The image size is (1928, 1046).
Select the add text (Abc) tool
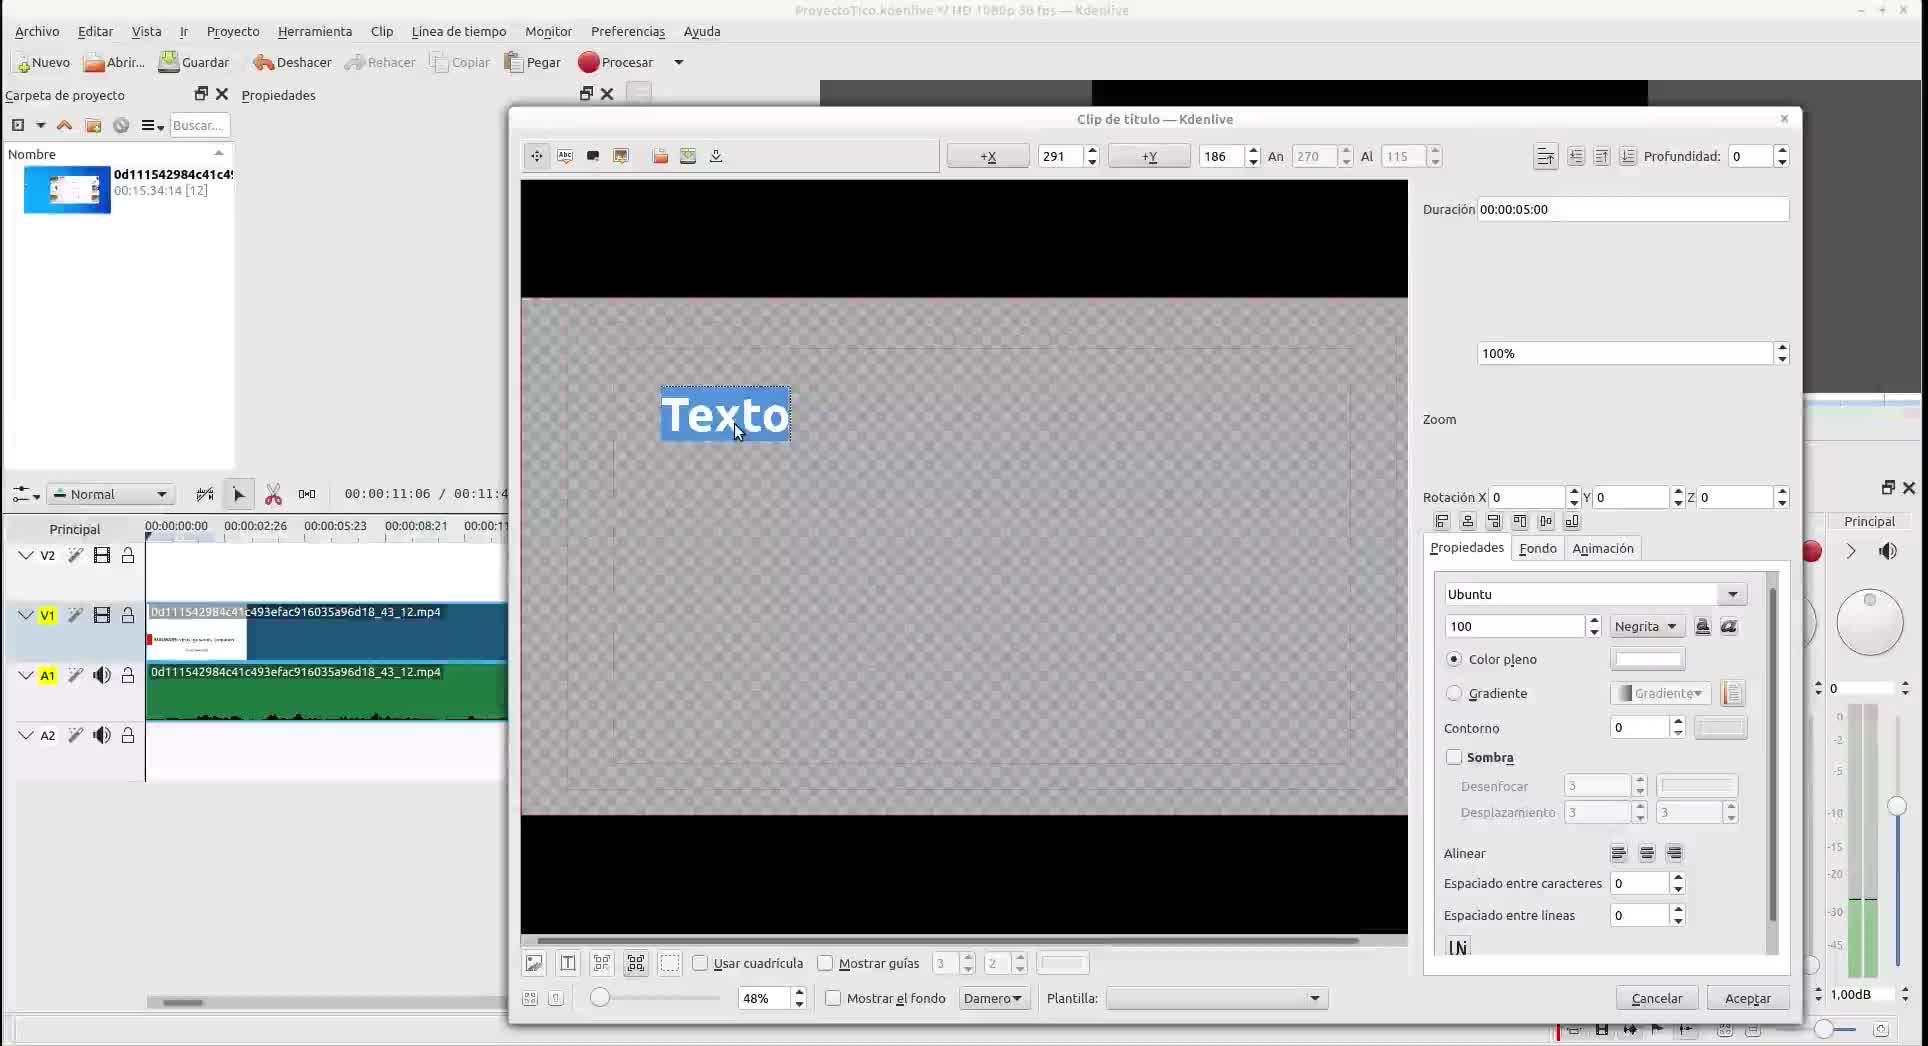565,156
